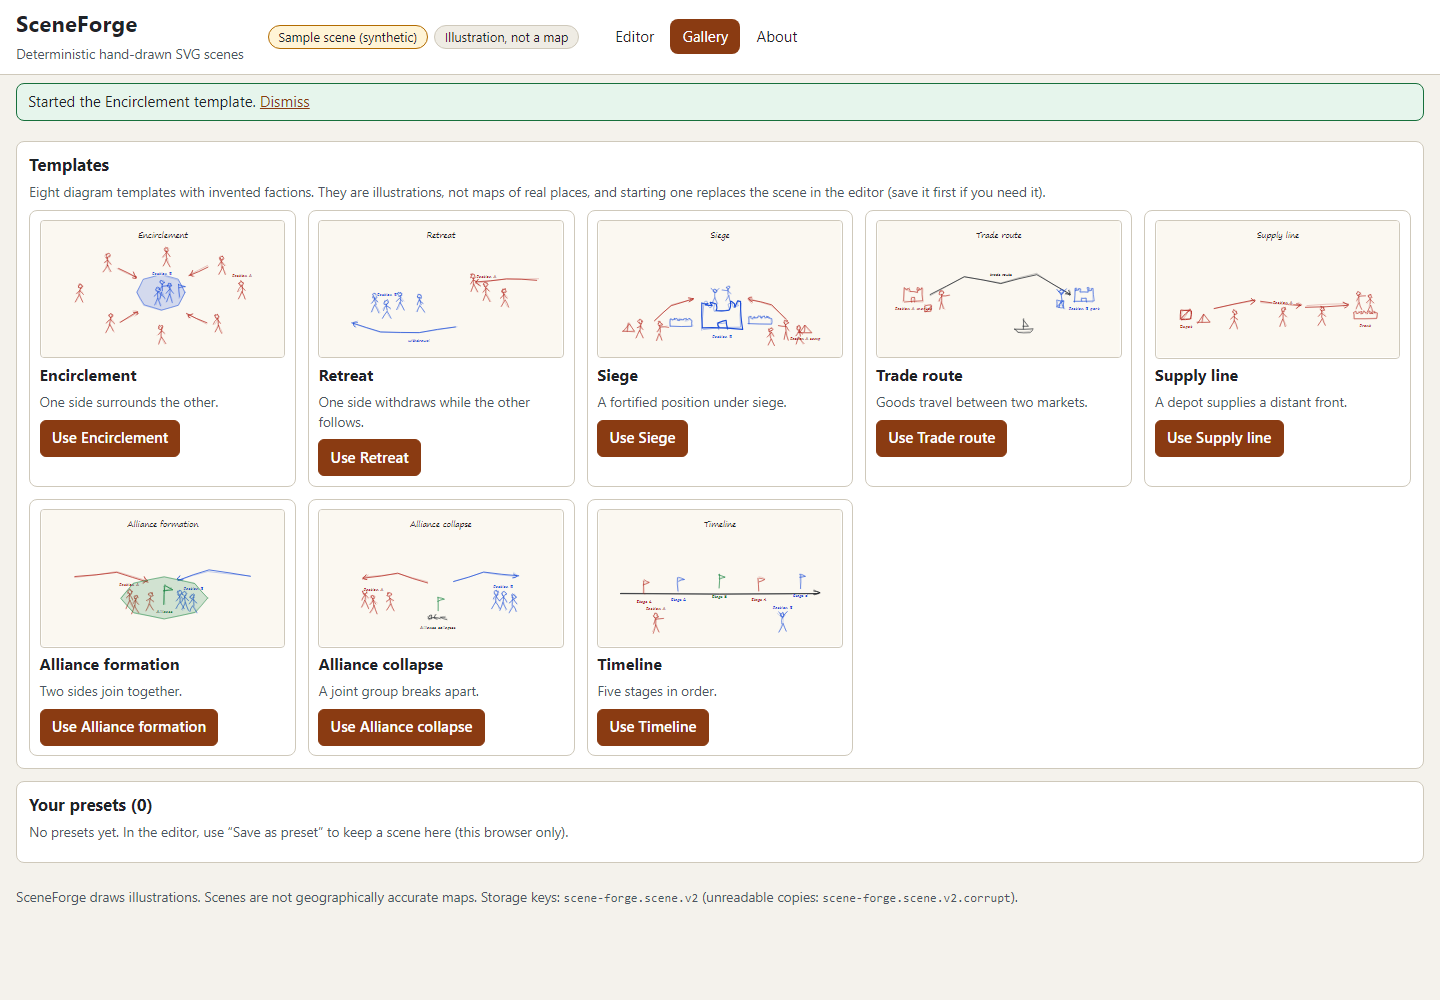1440x1000 pixels.
Task: Click the Use Alliance collapse button
Action: point(401,727)
